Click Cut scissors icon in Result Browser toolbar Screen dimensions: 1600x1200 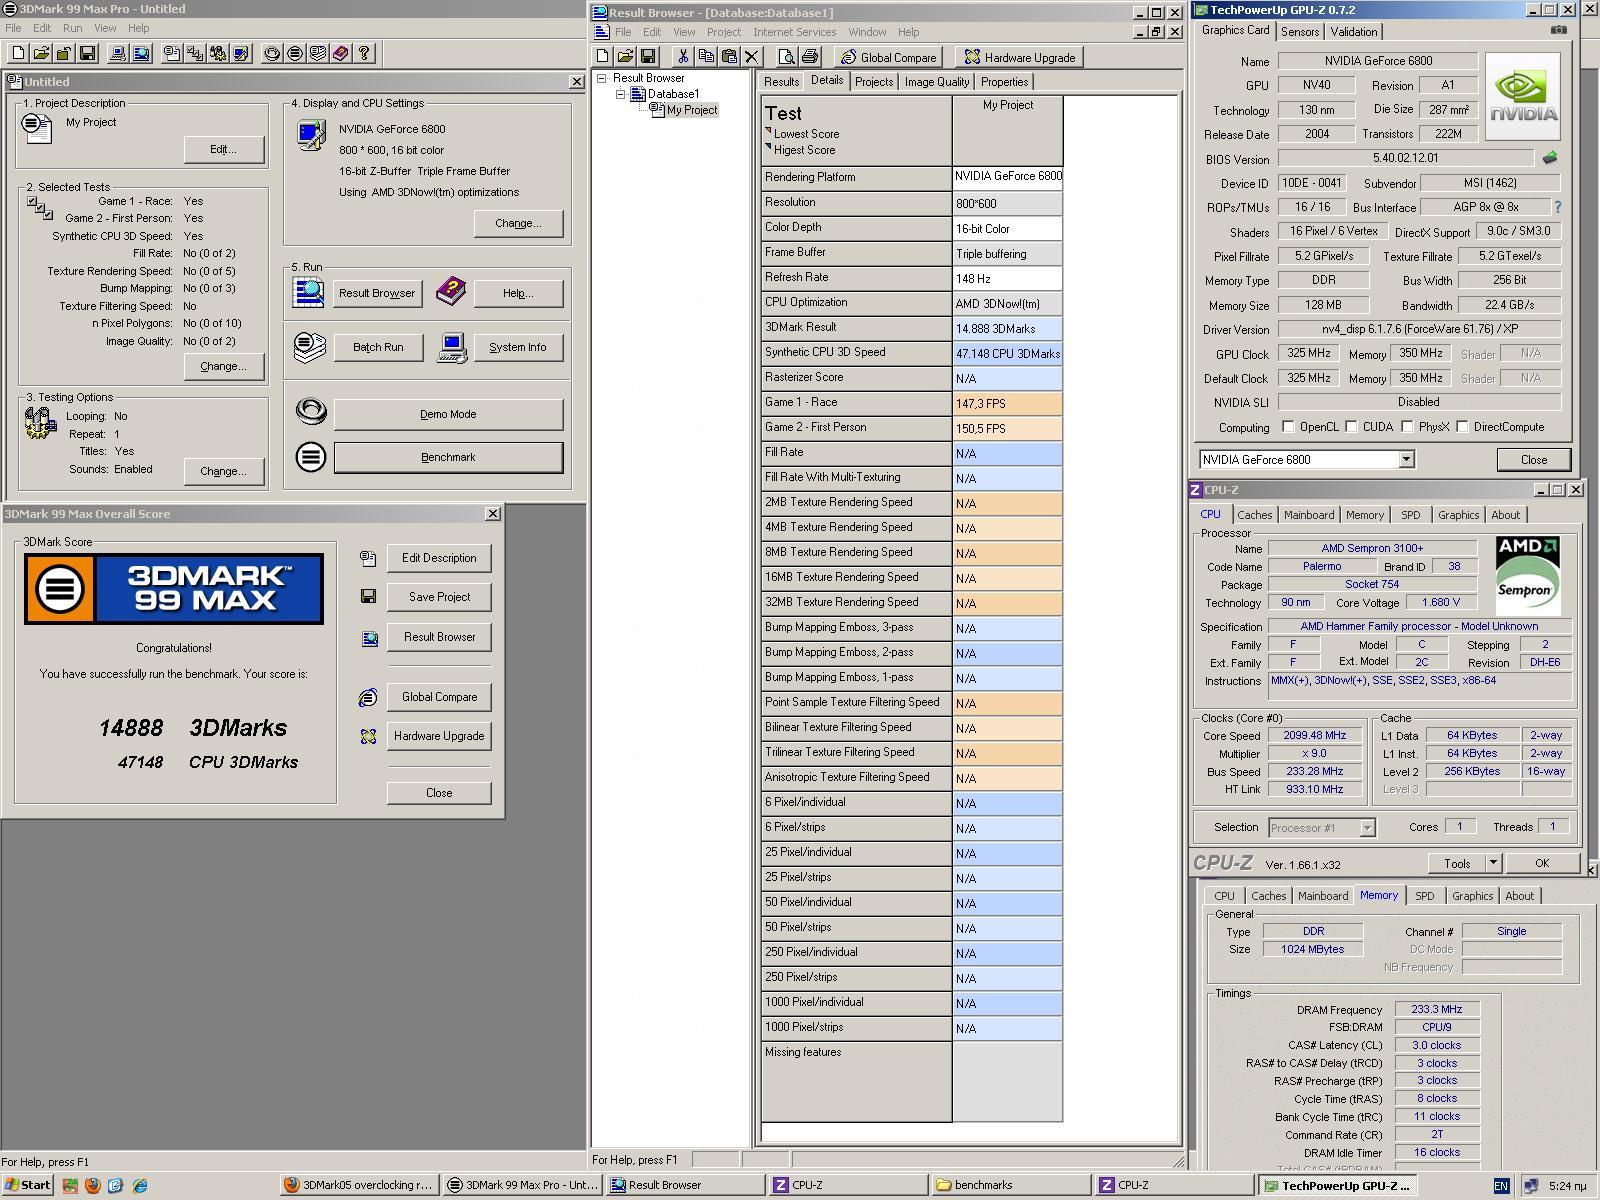point(683,57)
